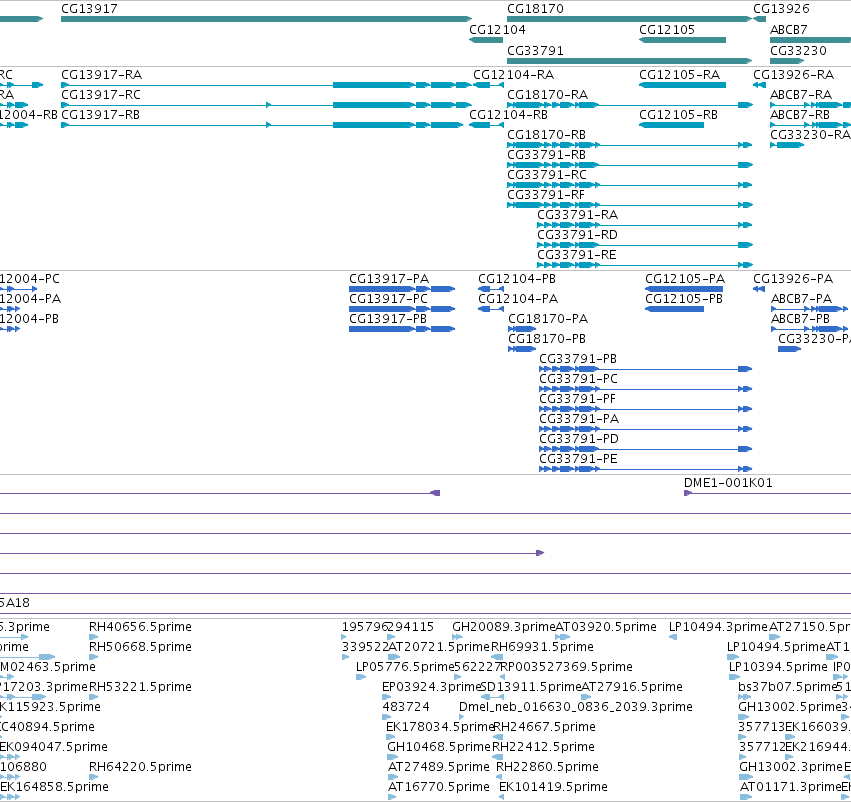Screen dimensions: 851x802
Task: Select the ABCB7-RA transcript label
Action: pyautogui.click(x=801, y=95)
